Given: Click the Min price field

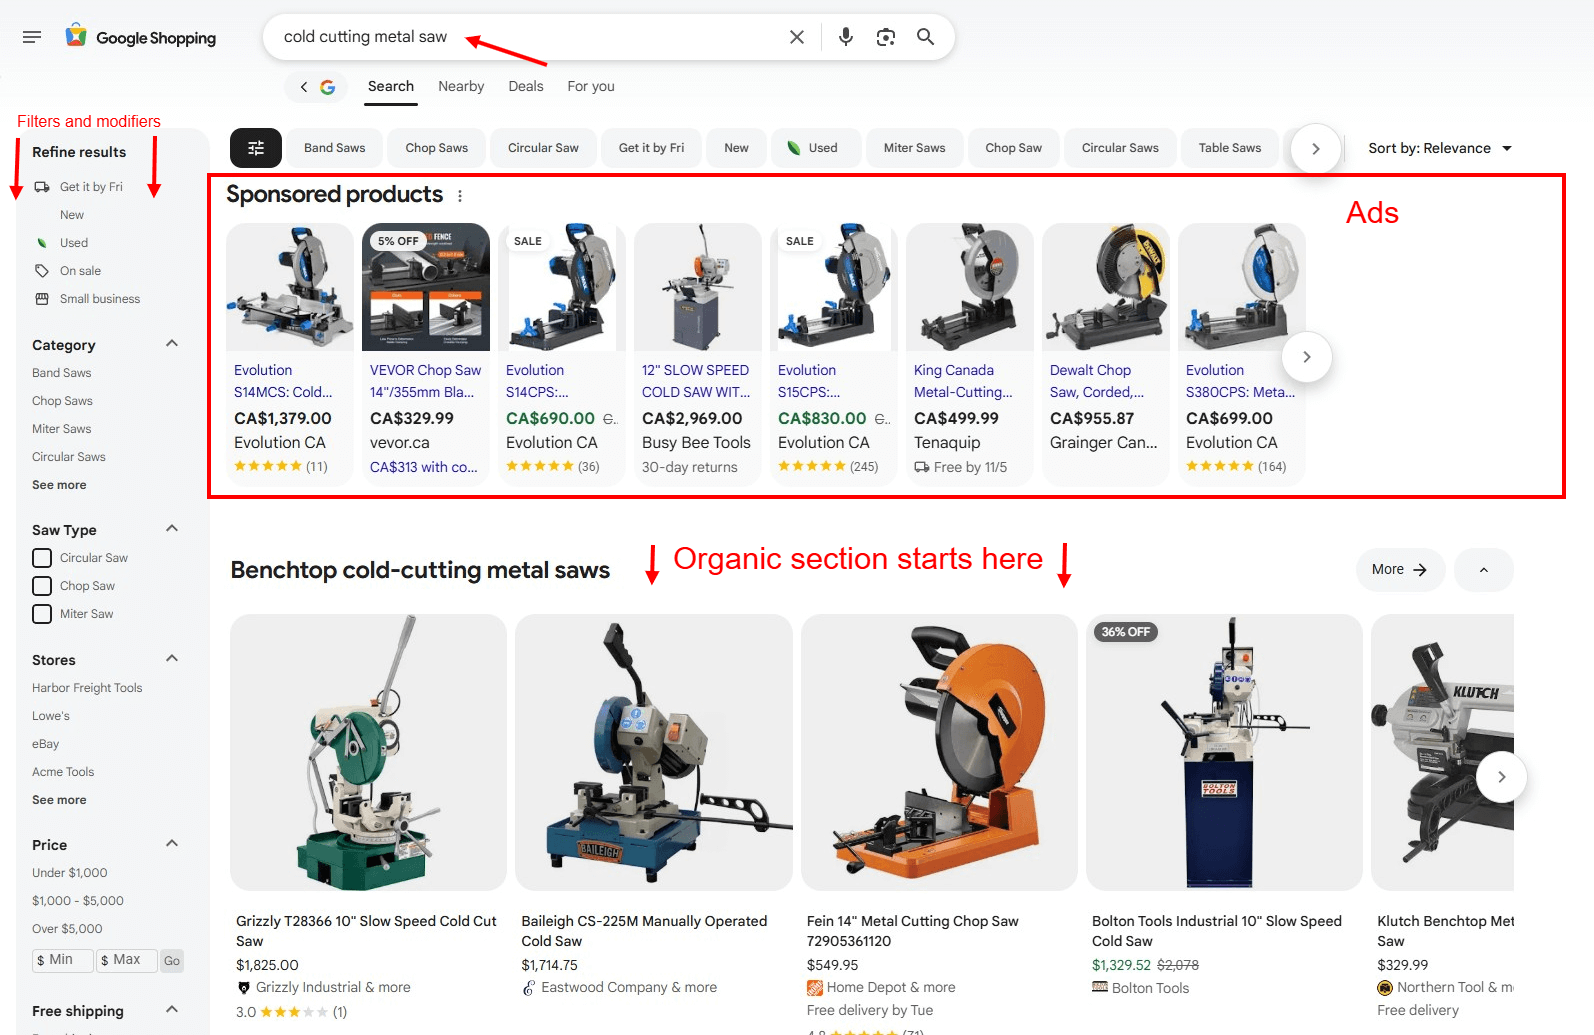Looking at the screenshot, I should pos(63,961).
